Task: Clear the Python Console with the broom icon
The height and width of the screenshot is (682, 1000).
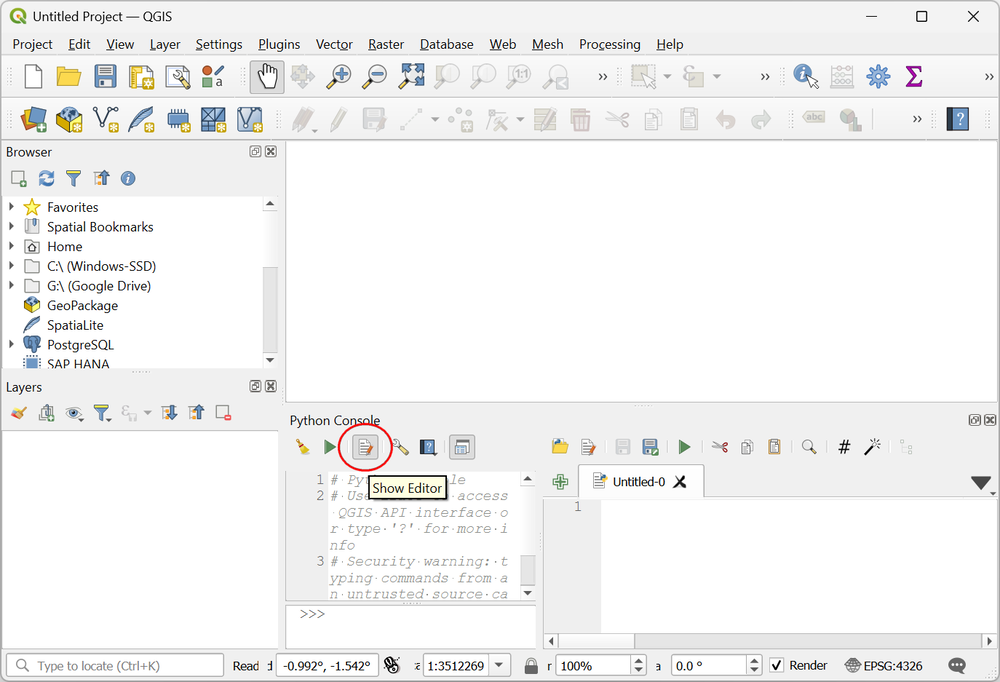Action: (303, 447)
